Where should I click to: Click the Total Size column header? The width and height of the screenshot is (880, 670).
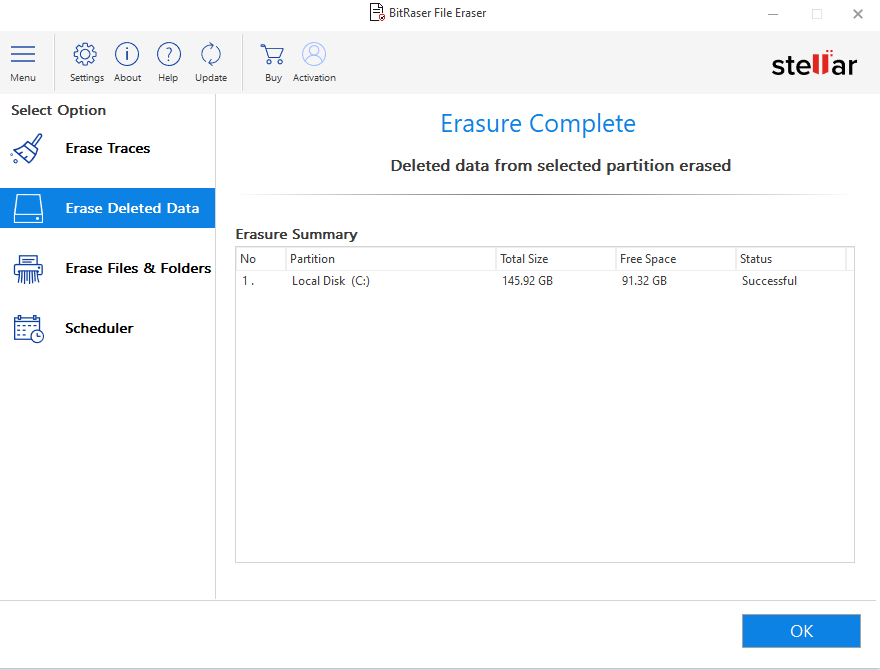pyautogui.click(x=556, y=259)
